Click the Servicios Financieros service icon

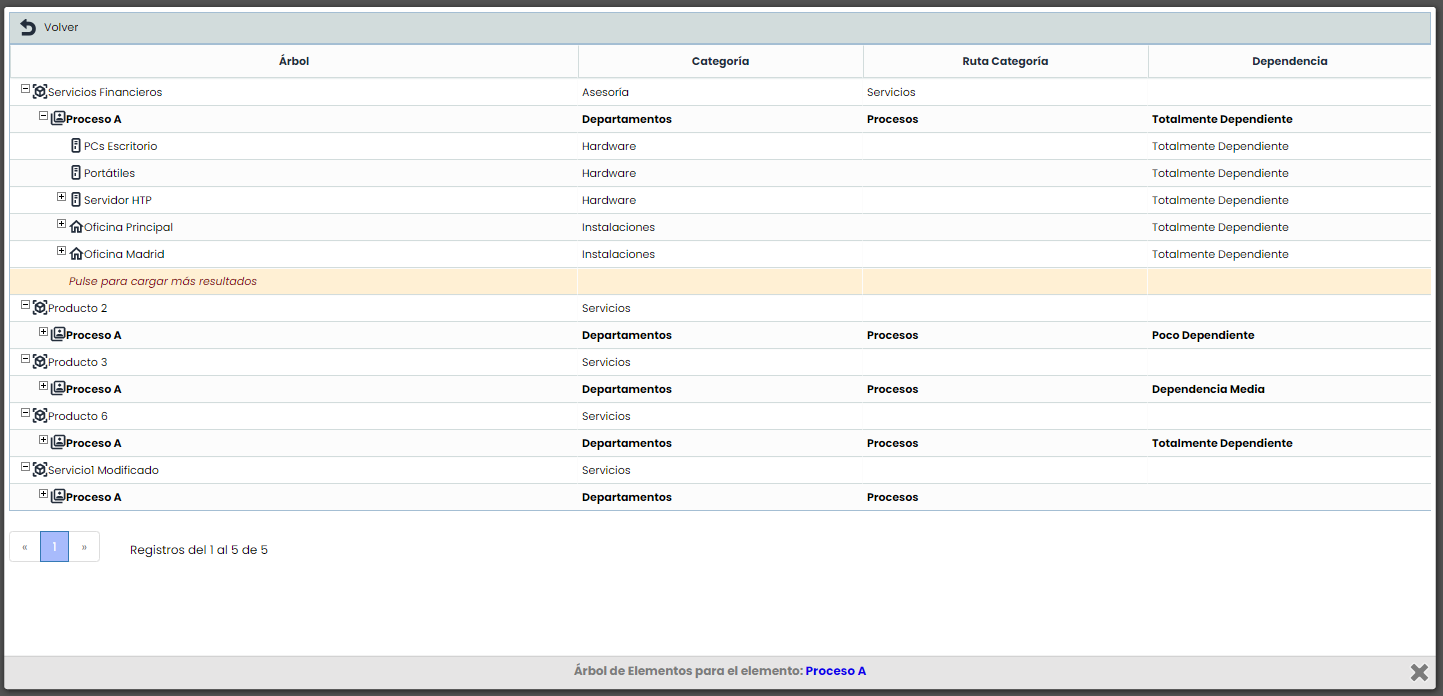tap(40, 92)
